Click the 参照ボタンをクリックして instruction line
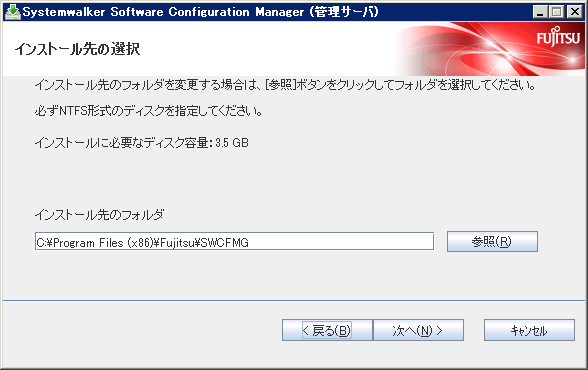Screen dimensions: 588x370 pyautogui.click(x=285, y=85)
